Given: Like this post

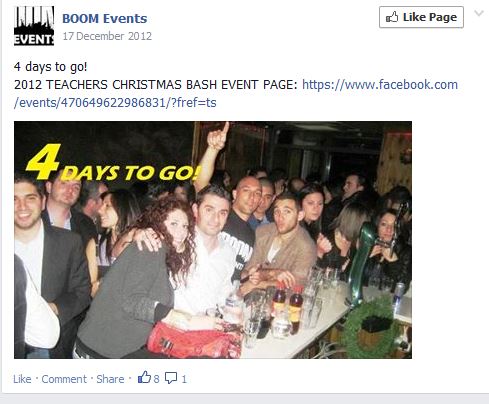Looking at the screenshot, I should coord(22,379).
